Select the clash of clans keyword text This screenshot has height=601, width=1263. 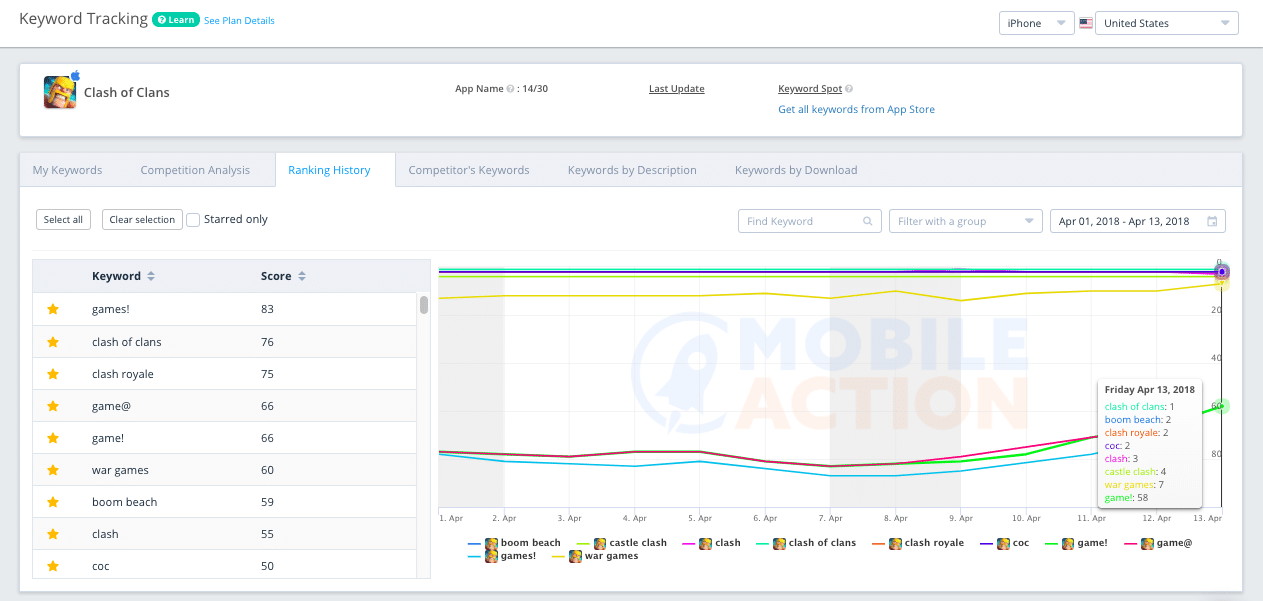click(127, 342)
